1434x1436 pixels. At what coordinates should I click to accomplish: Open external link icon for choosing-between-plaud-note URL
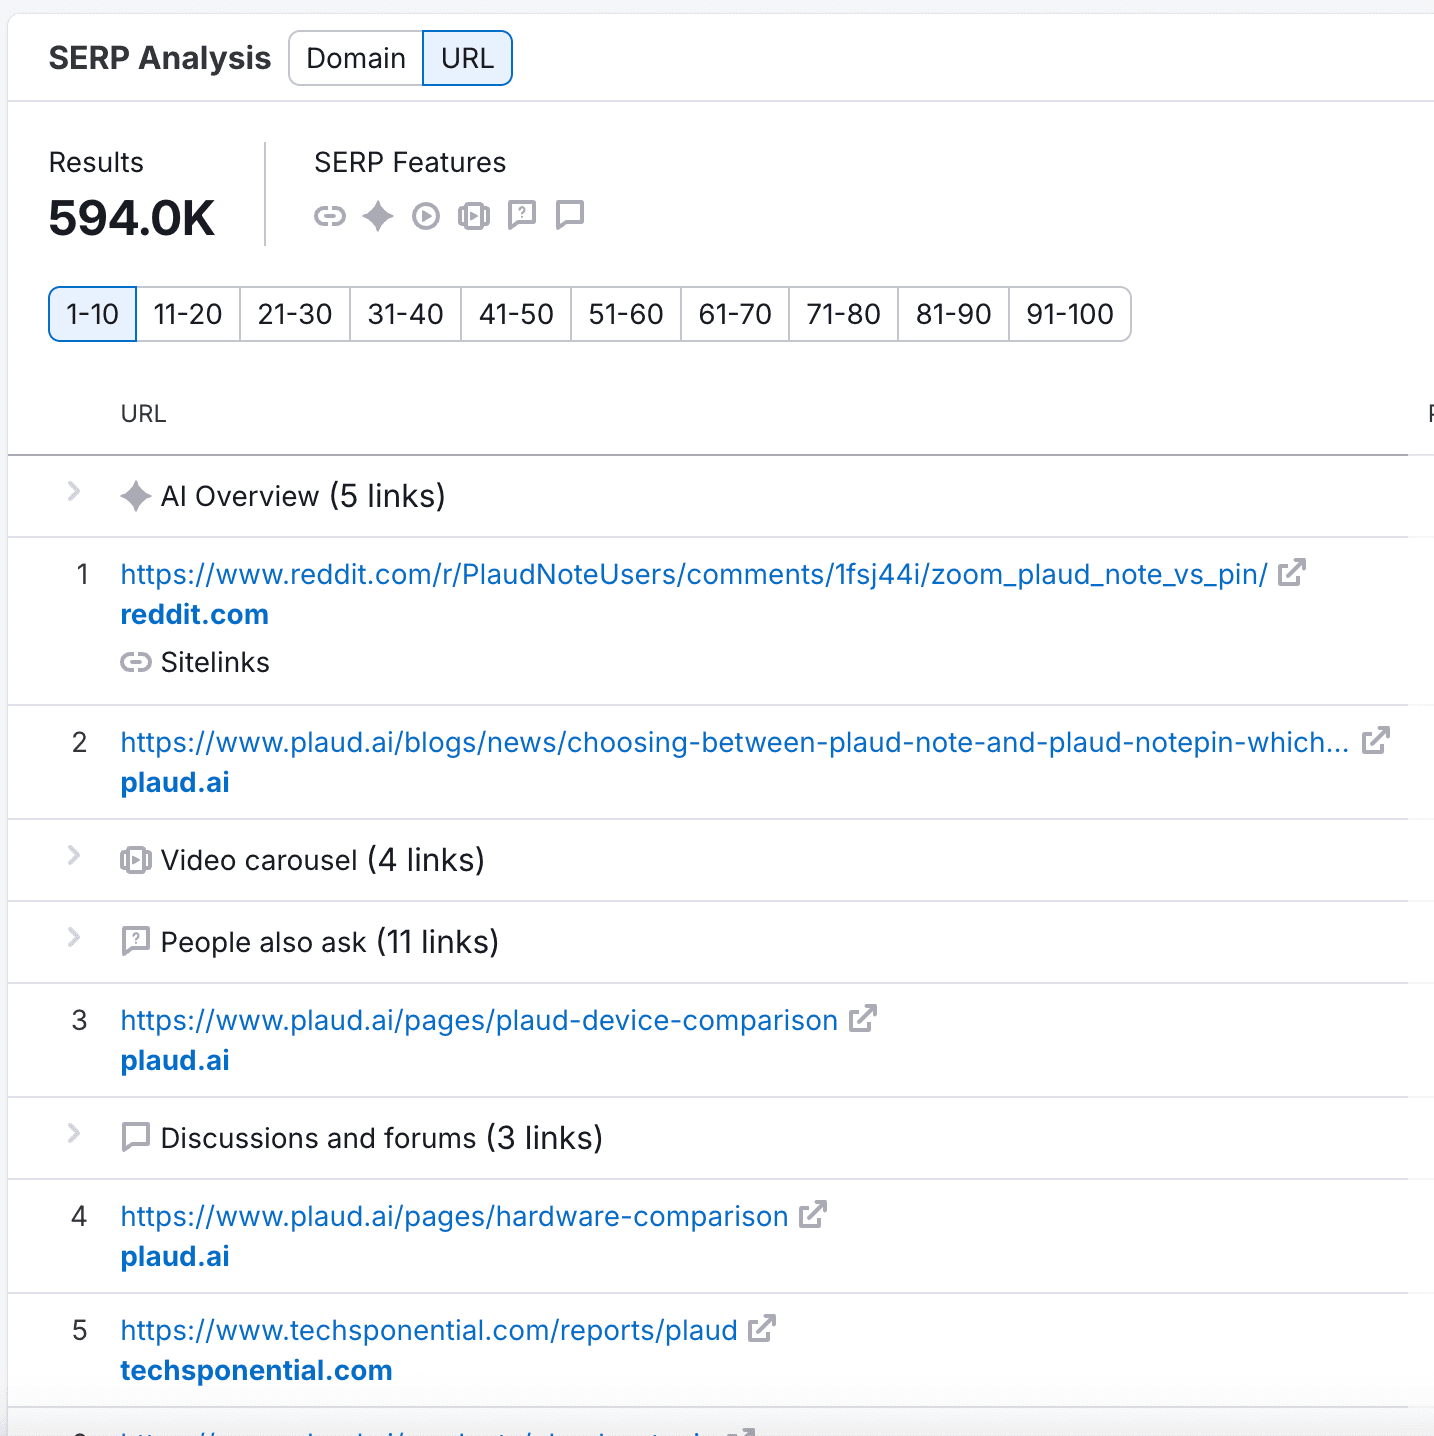point(1376,740)
